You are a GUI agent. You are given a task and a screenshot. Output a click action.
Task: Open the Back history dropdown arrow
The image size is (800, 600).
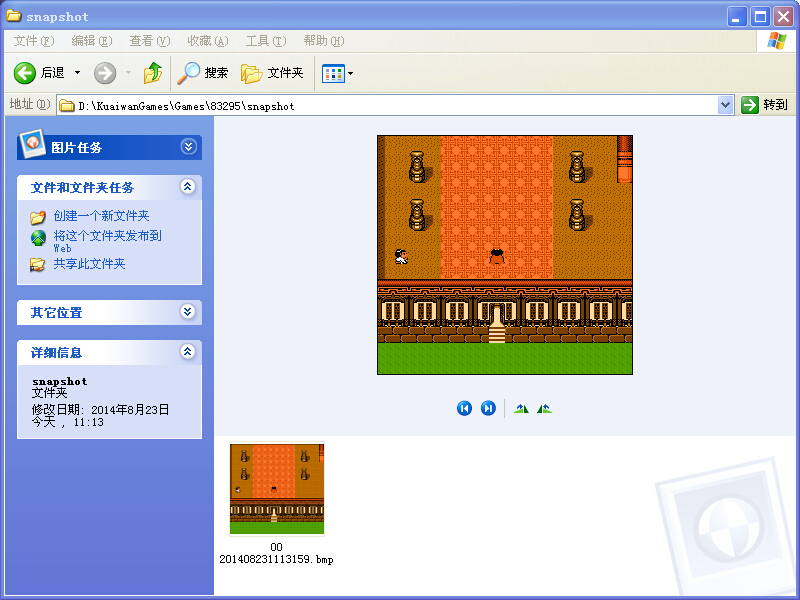(x=78, y=73)
